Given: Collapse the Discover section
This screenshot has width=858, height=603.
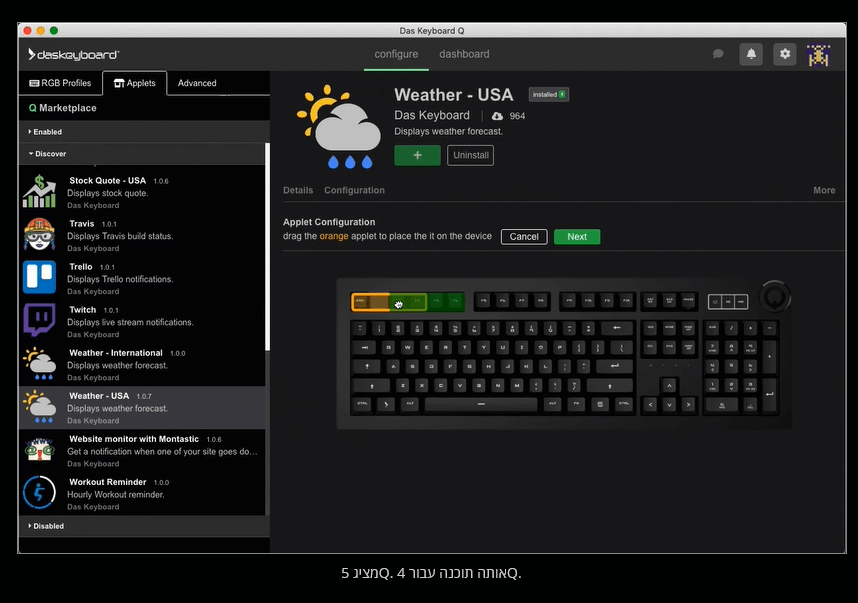Looking at the screenshot, I should click(x=142, y=154).
